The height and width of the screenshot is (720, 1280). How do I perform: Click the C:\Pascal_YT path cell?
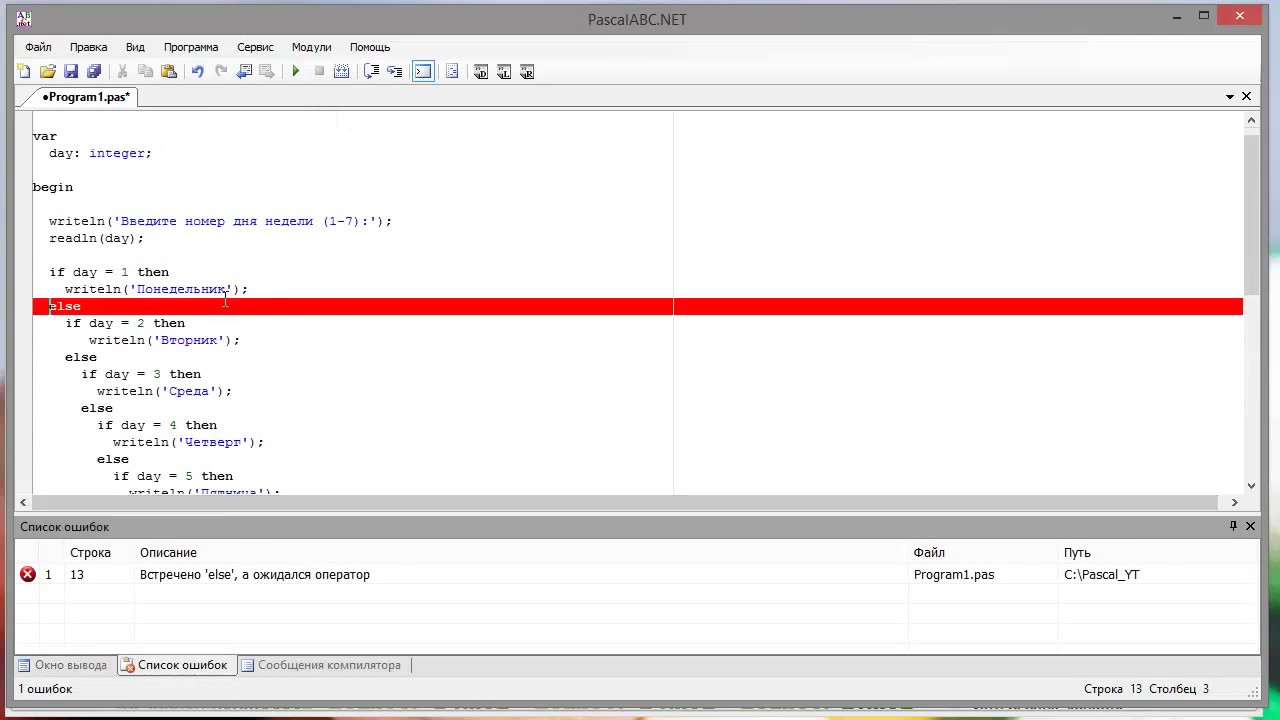[x=1101, y=575]
